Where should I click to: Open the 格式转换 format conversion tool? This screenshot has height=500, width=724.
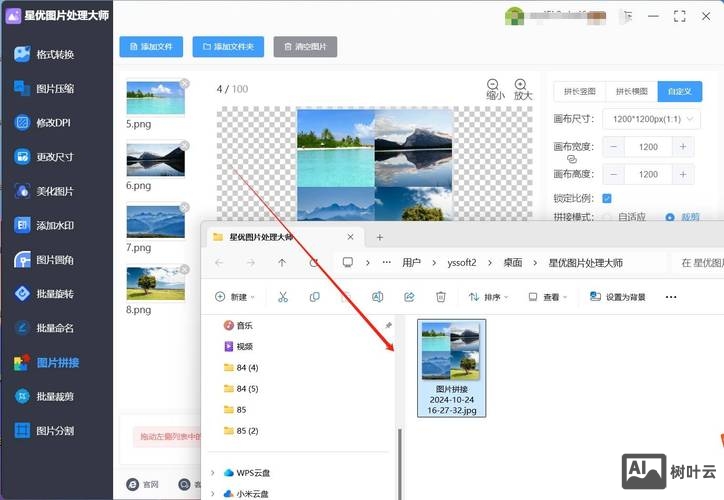[x=44, y=54]
